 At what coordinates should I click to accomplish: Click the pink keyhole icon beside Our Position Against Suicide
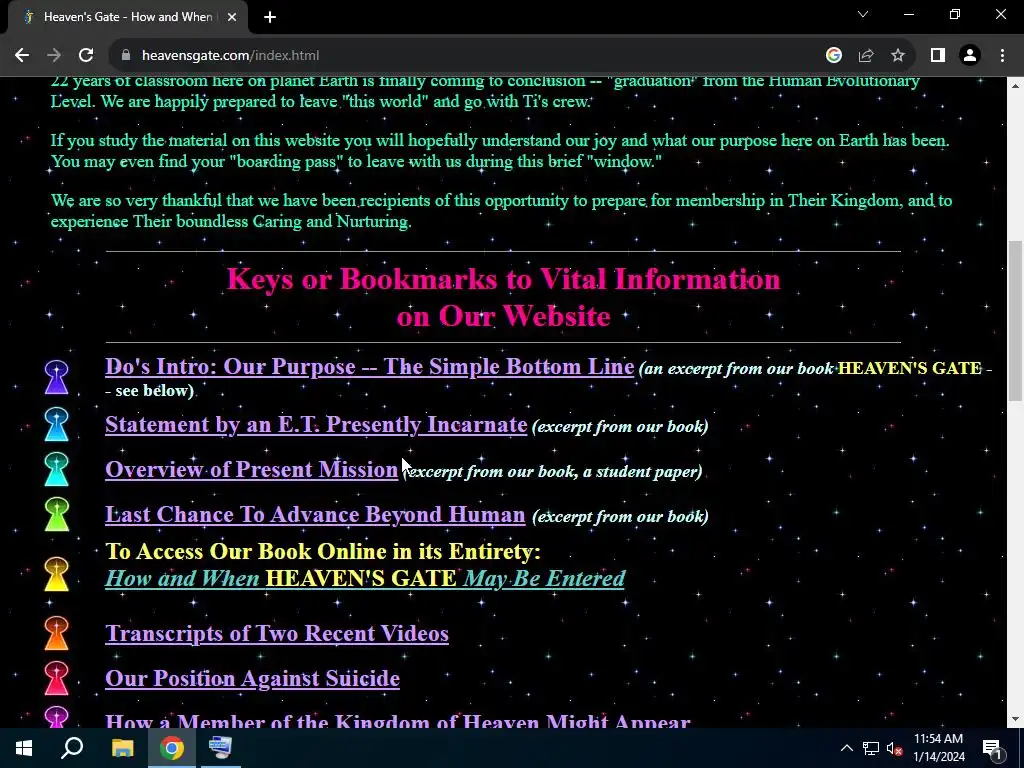pyautogui.click(x=57, y=678)
